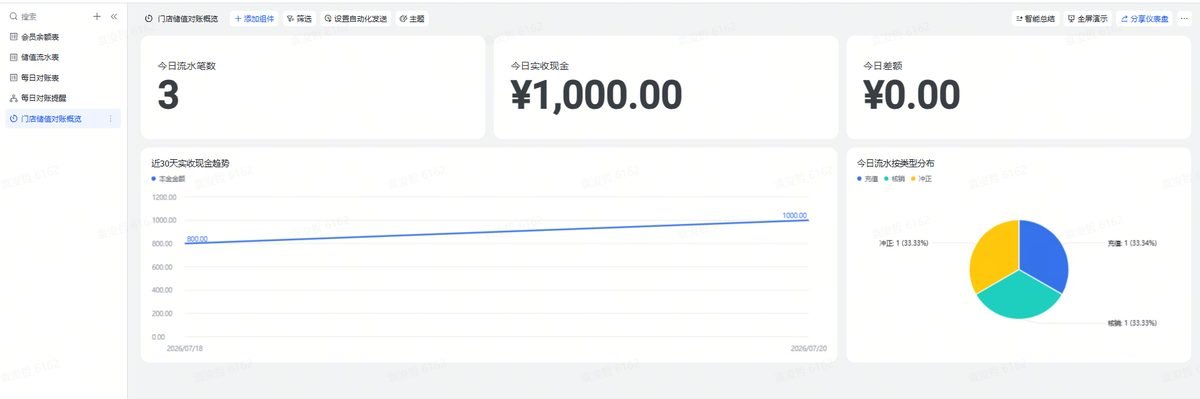Toggle the 本金金额 legend in the trend chart
This screenshot has width=1200, height=399.
(168, 178)
